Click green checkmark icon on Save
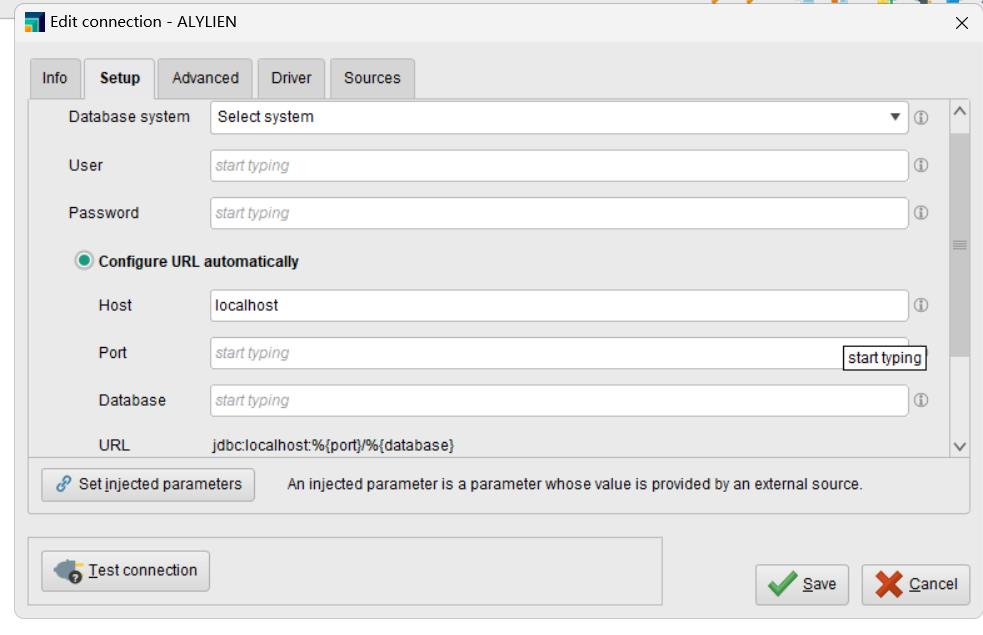983x635 pixels. 782,584
